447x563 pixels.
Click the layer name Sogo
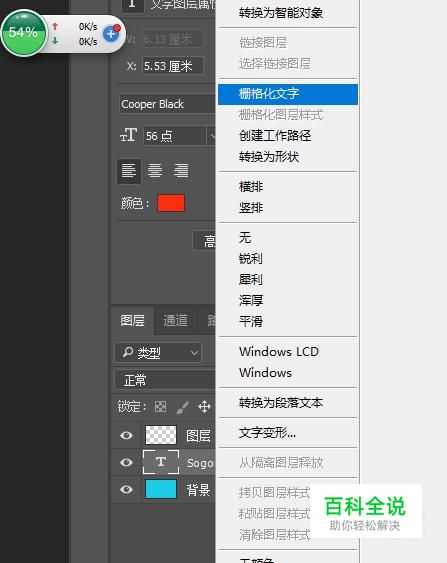(200, 463)
